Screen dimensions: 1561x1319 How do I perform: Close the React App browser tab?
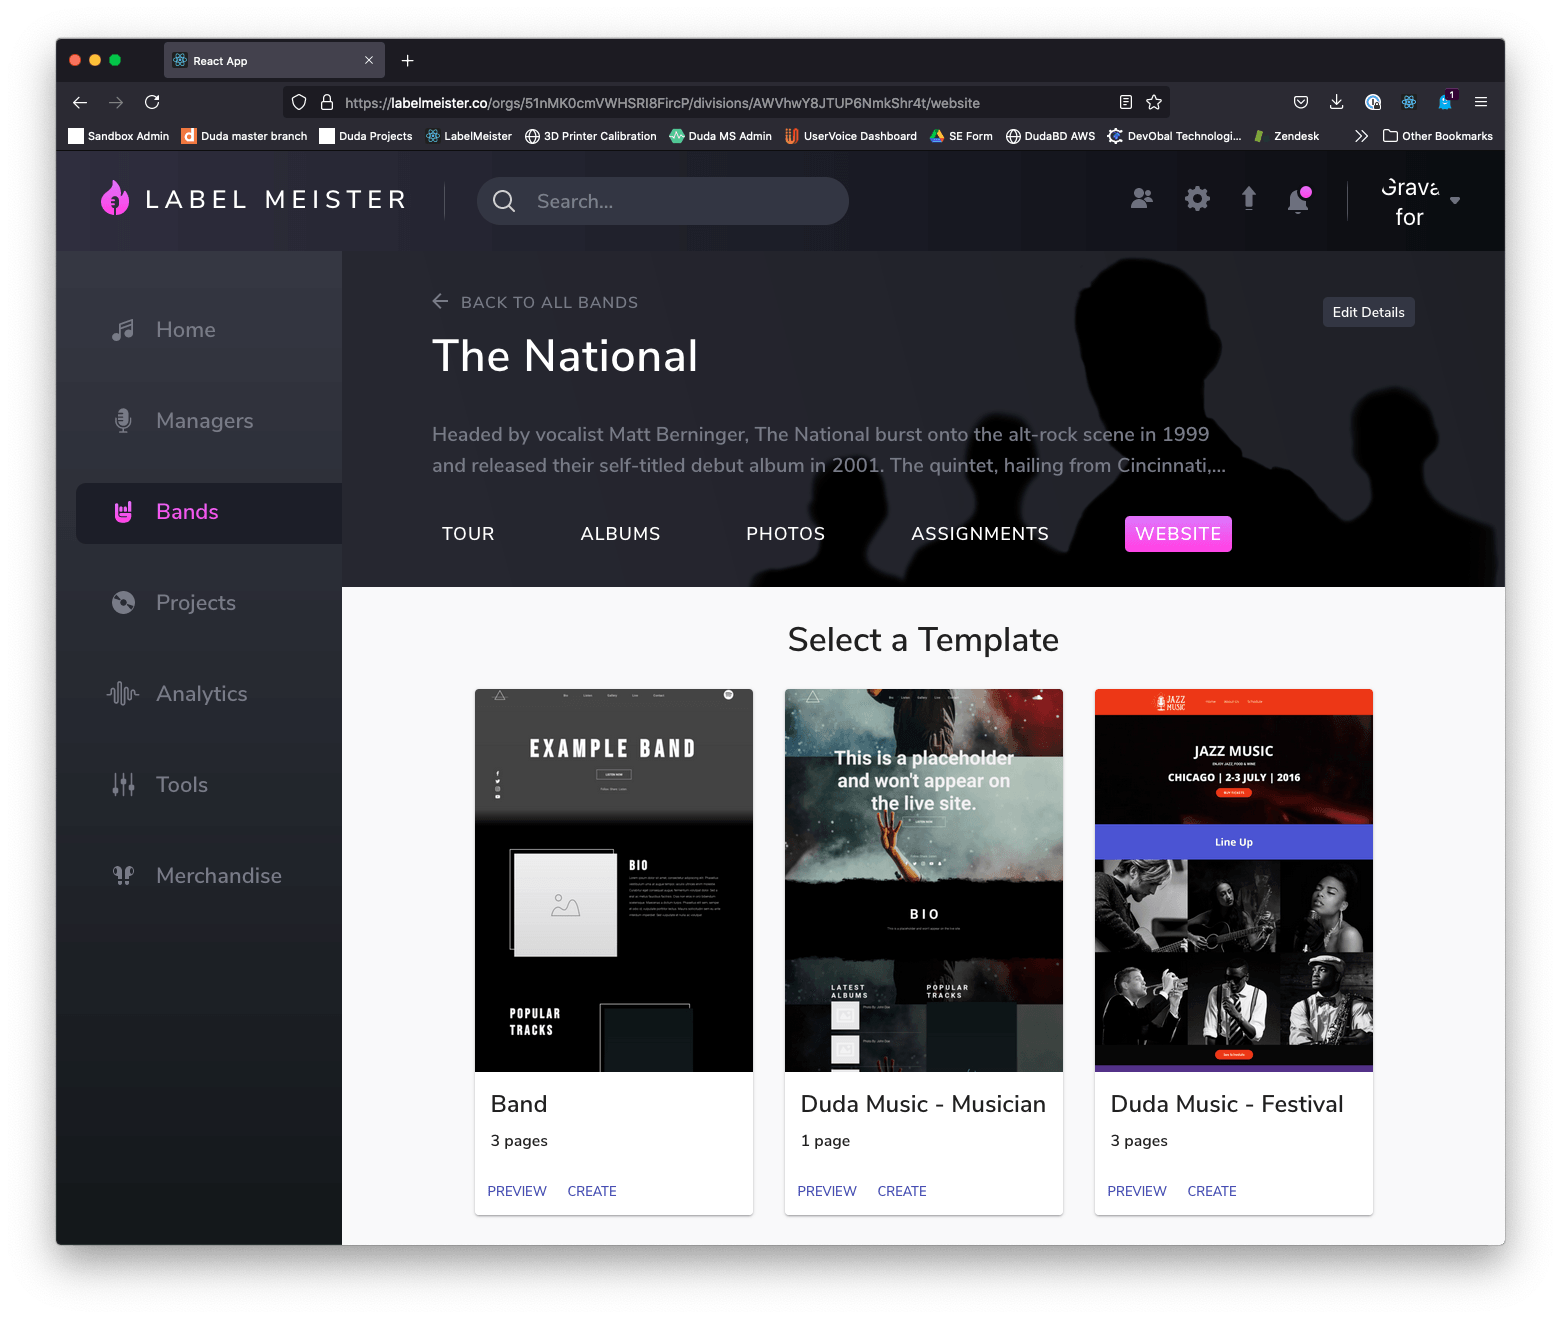[x=369, y=60]
